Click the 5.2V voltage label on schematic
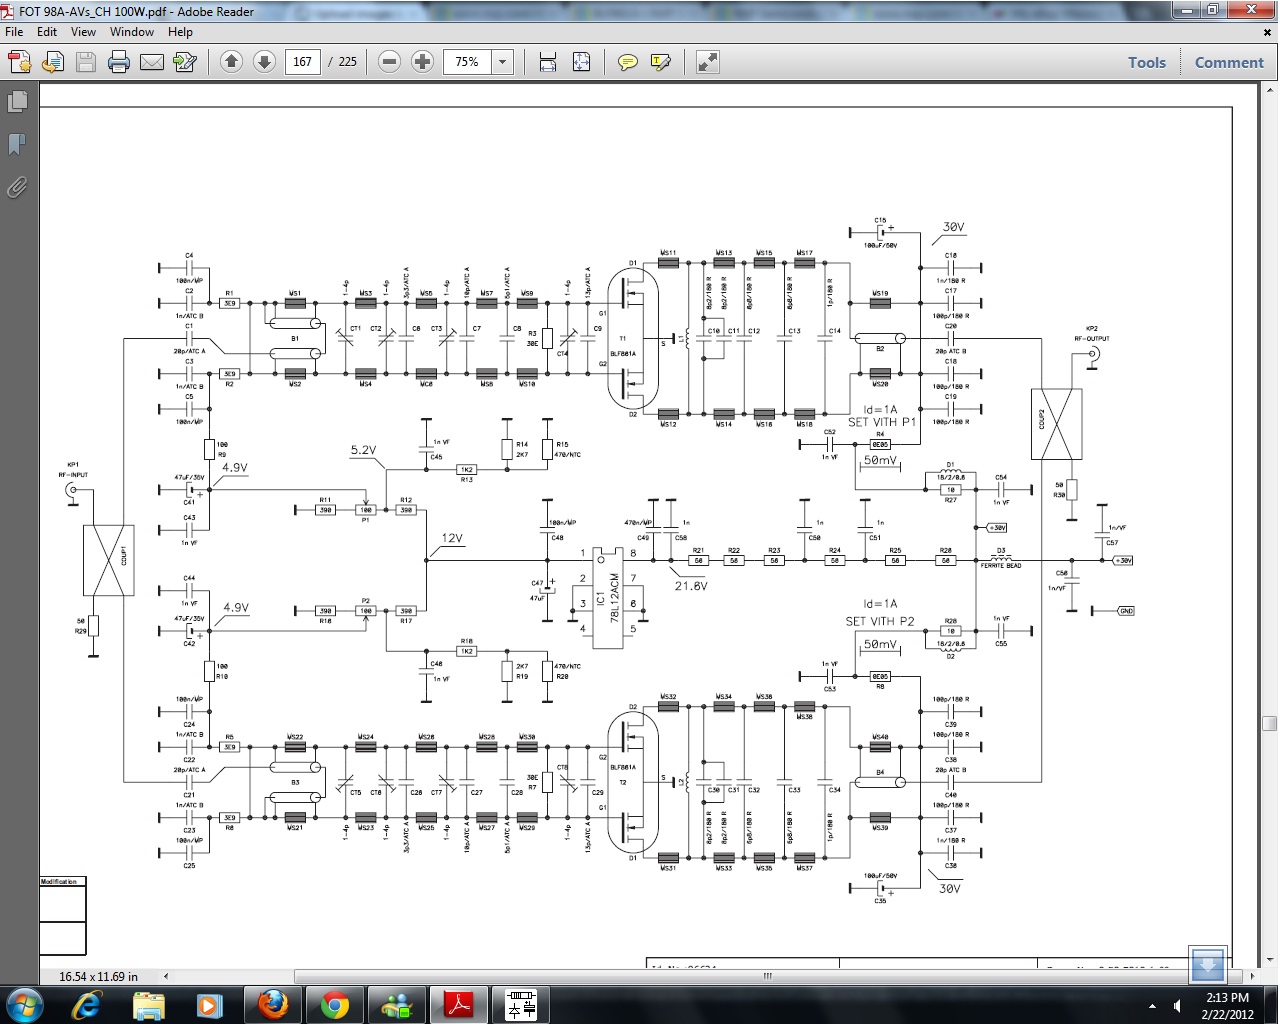 tap(363, 450)
